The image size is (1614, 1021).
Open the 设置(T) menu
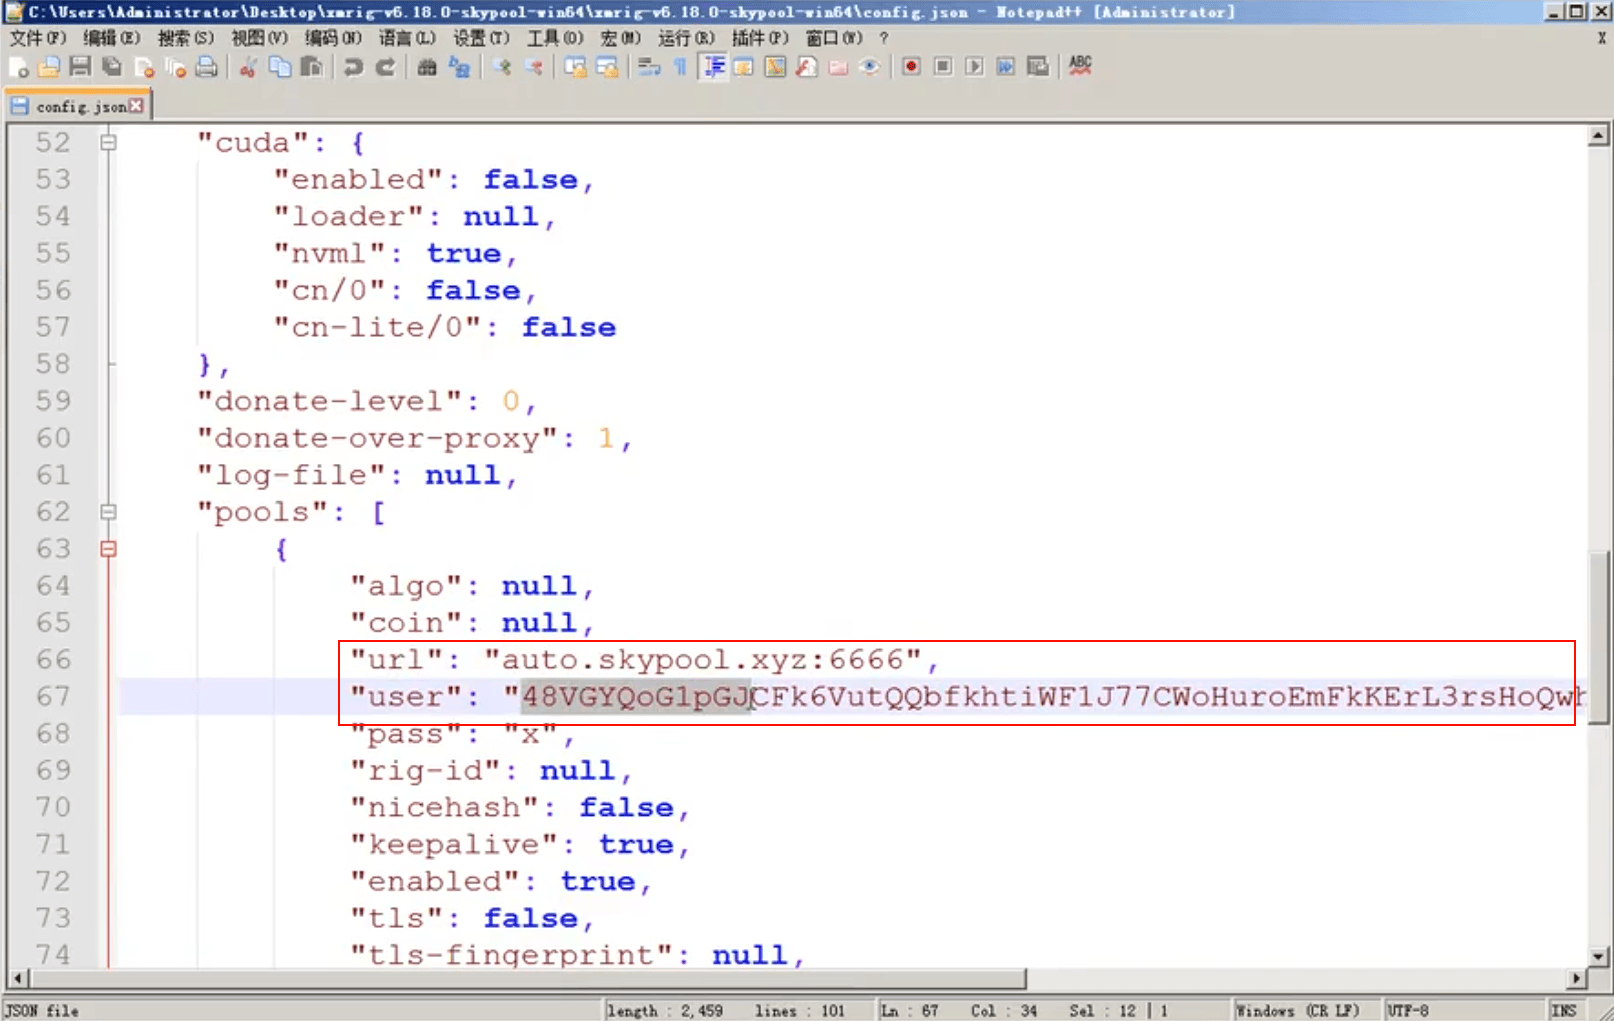[481, 38]
